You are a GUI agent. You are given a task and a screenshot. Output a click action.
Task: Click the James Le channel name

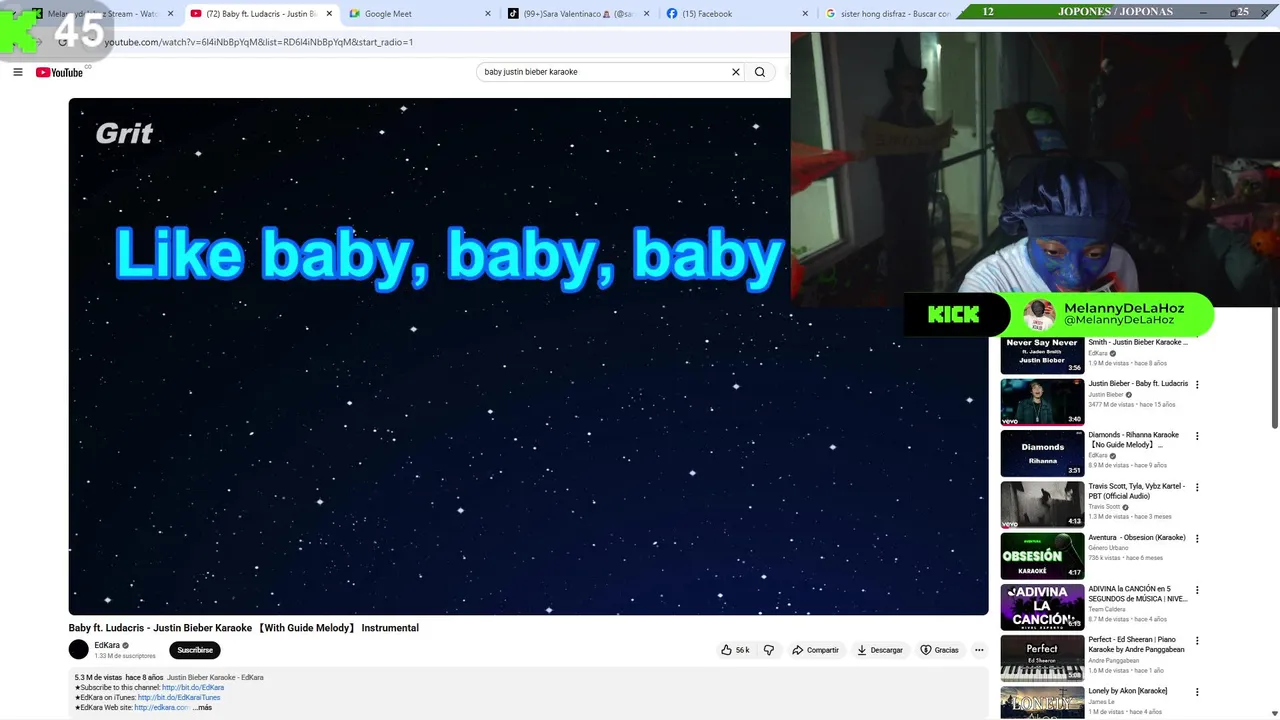tap(1099, 702)
